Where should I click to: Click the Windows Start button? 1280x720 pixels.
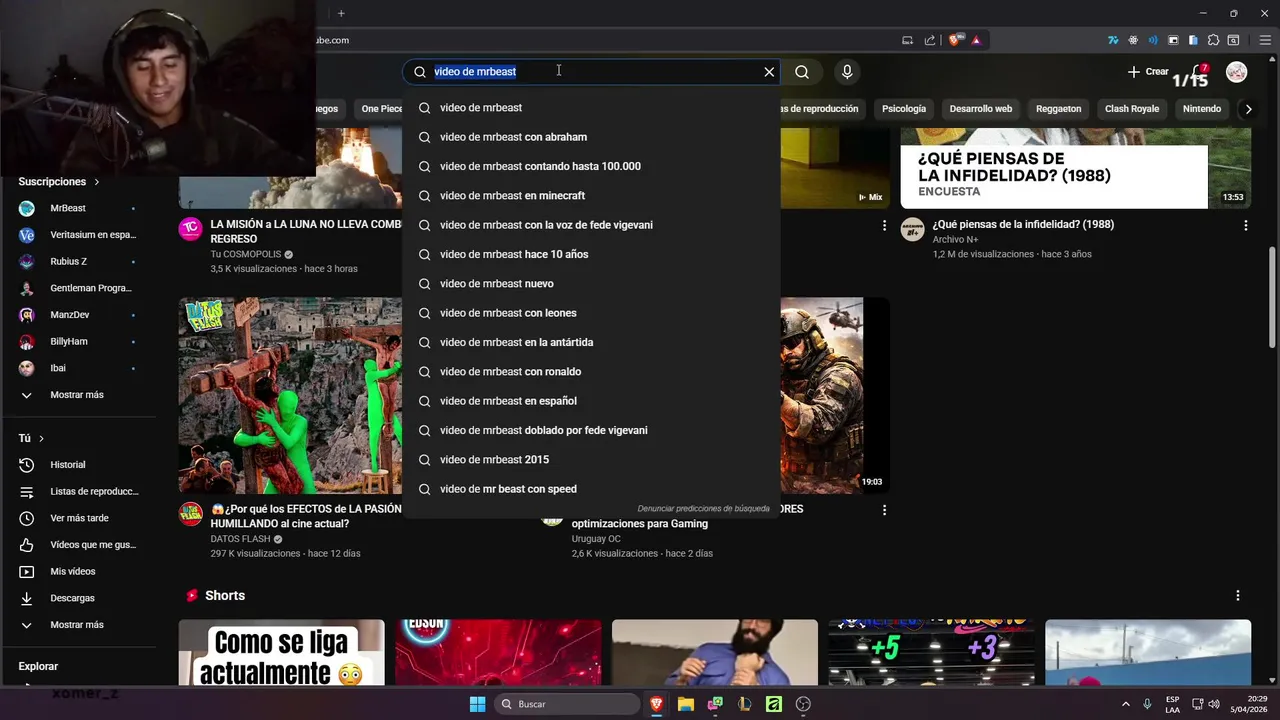(x=477, y=704)
